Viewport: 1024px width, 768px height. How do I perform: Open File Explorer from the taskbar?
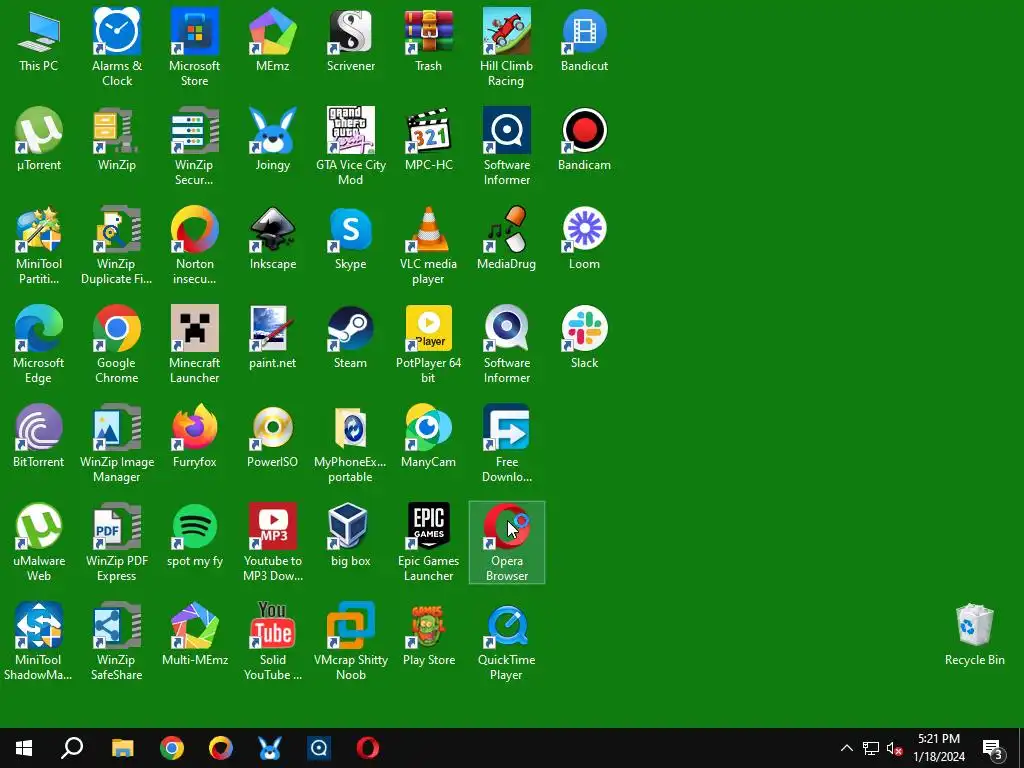(x=122, y=748)
